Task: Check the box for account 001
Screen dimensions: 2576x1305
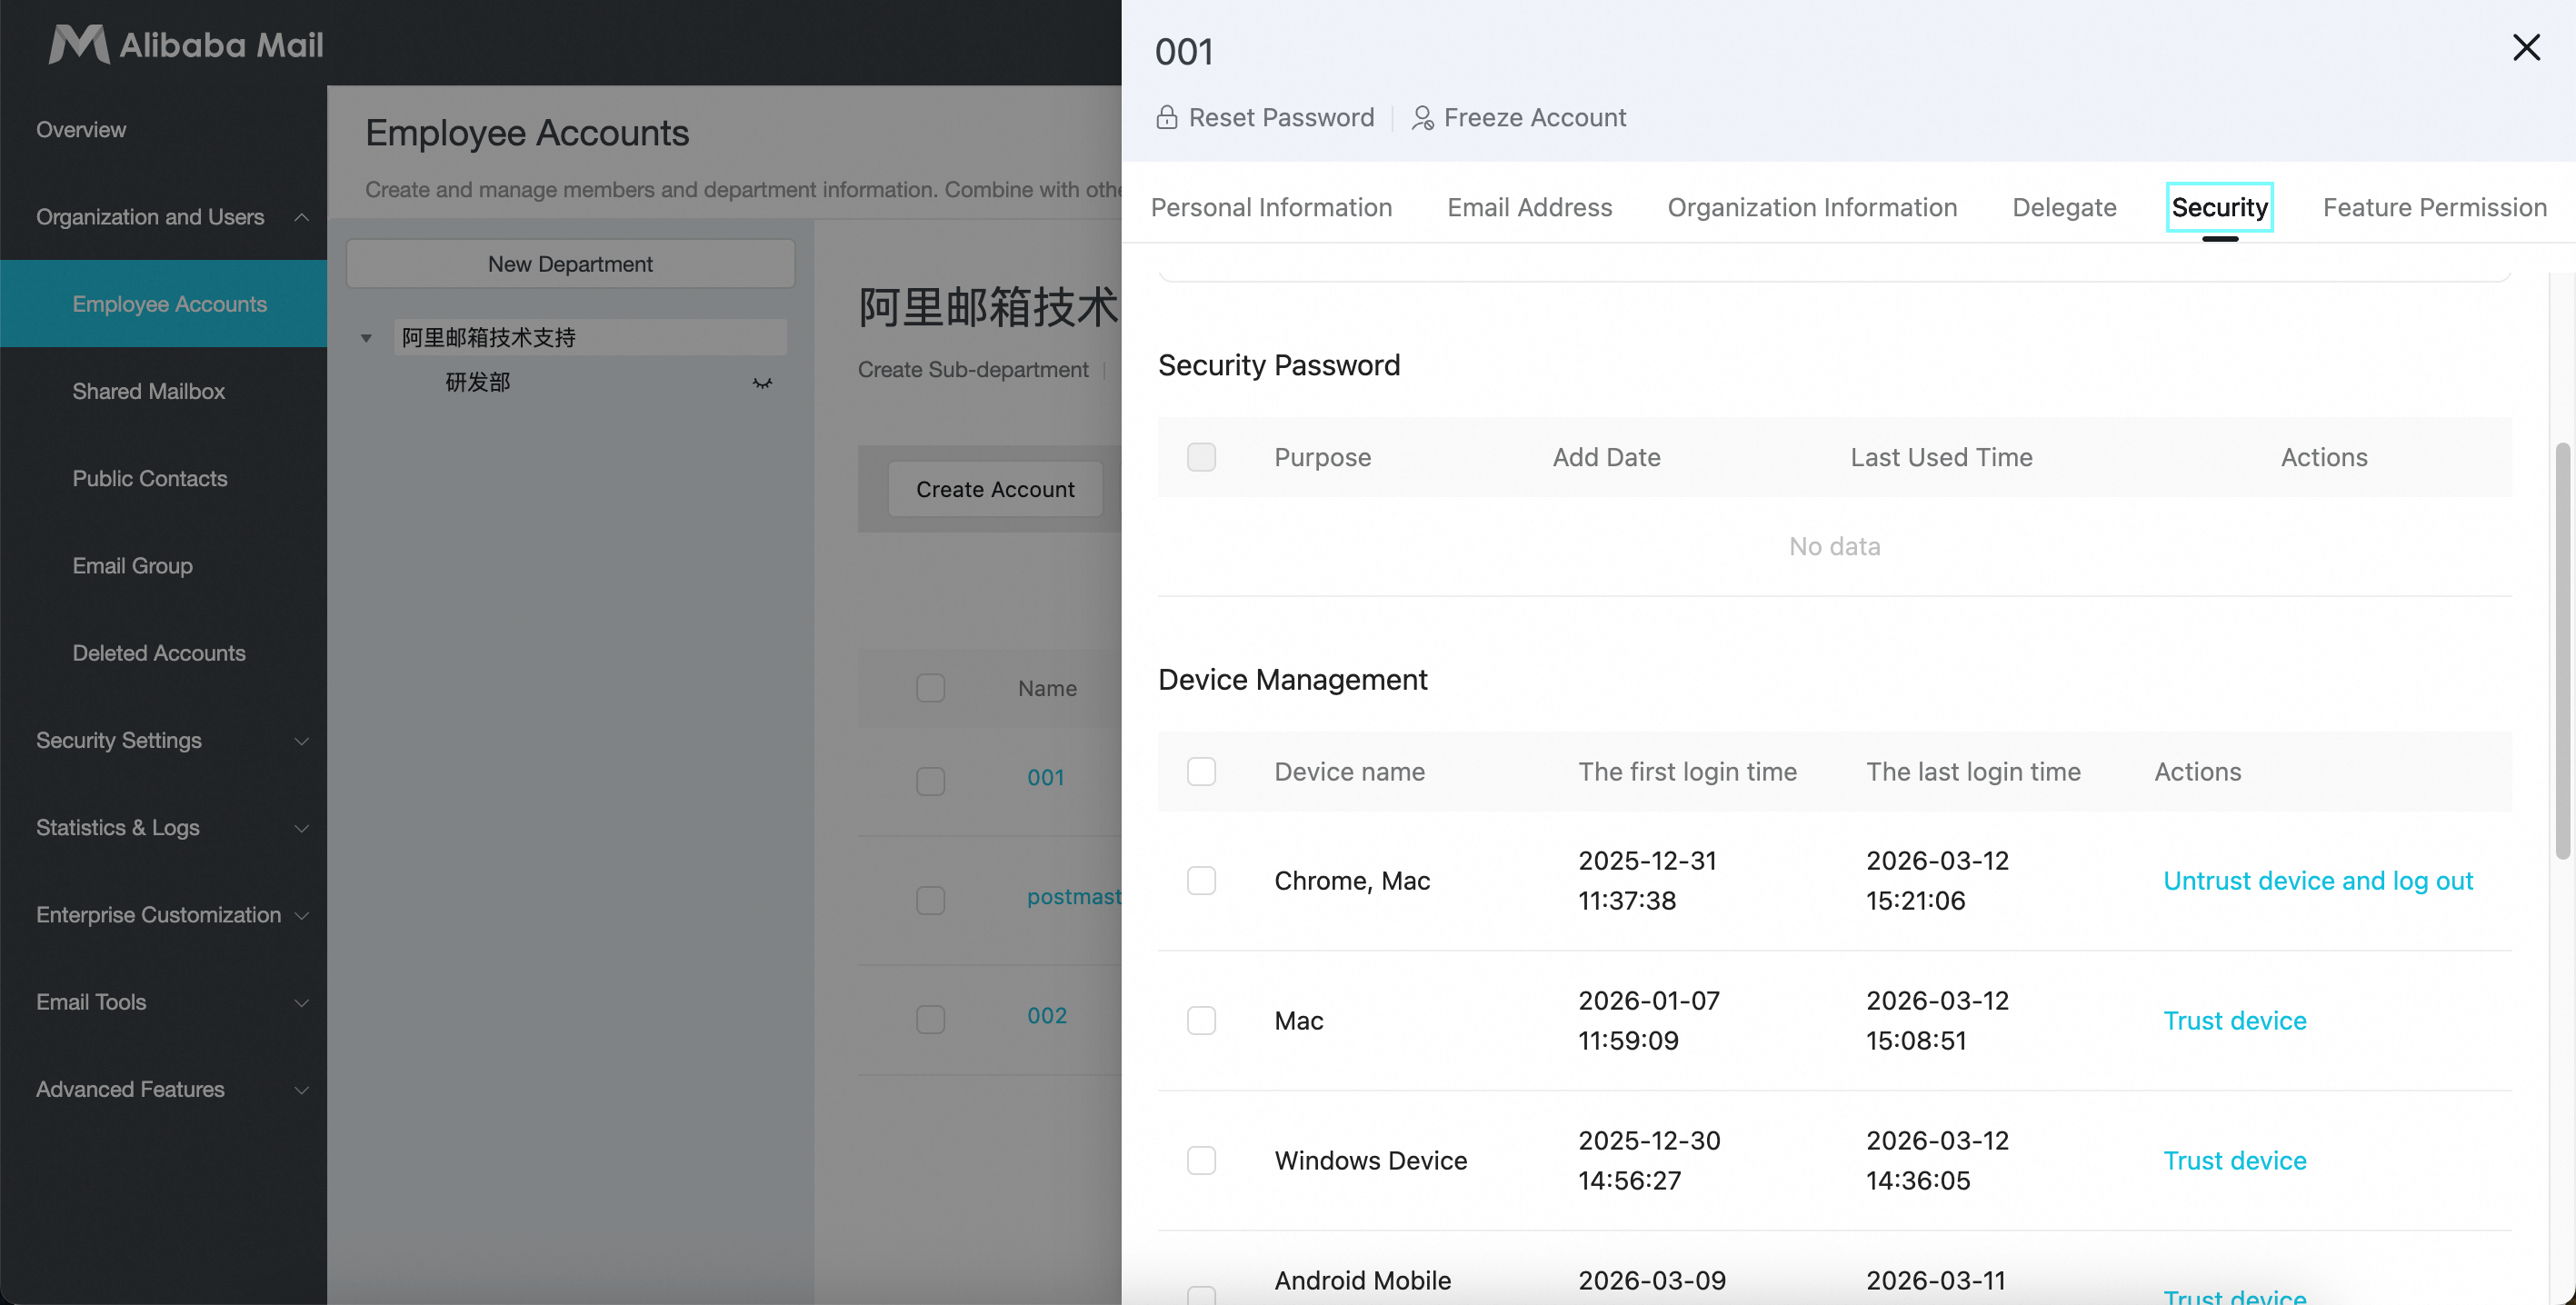Action: pos(930,781)
